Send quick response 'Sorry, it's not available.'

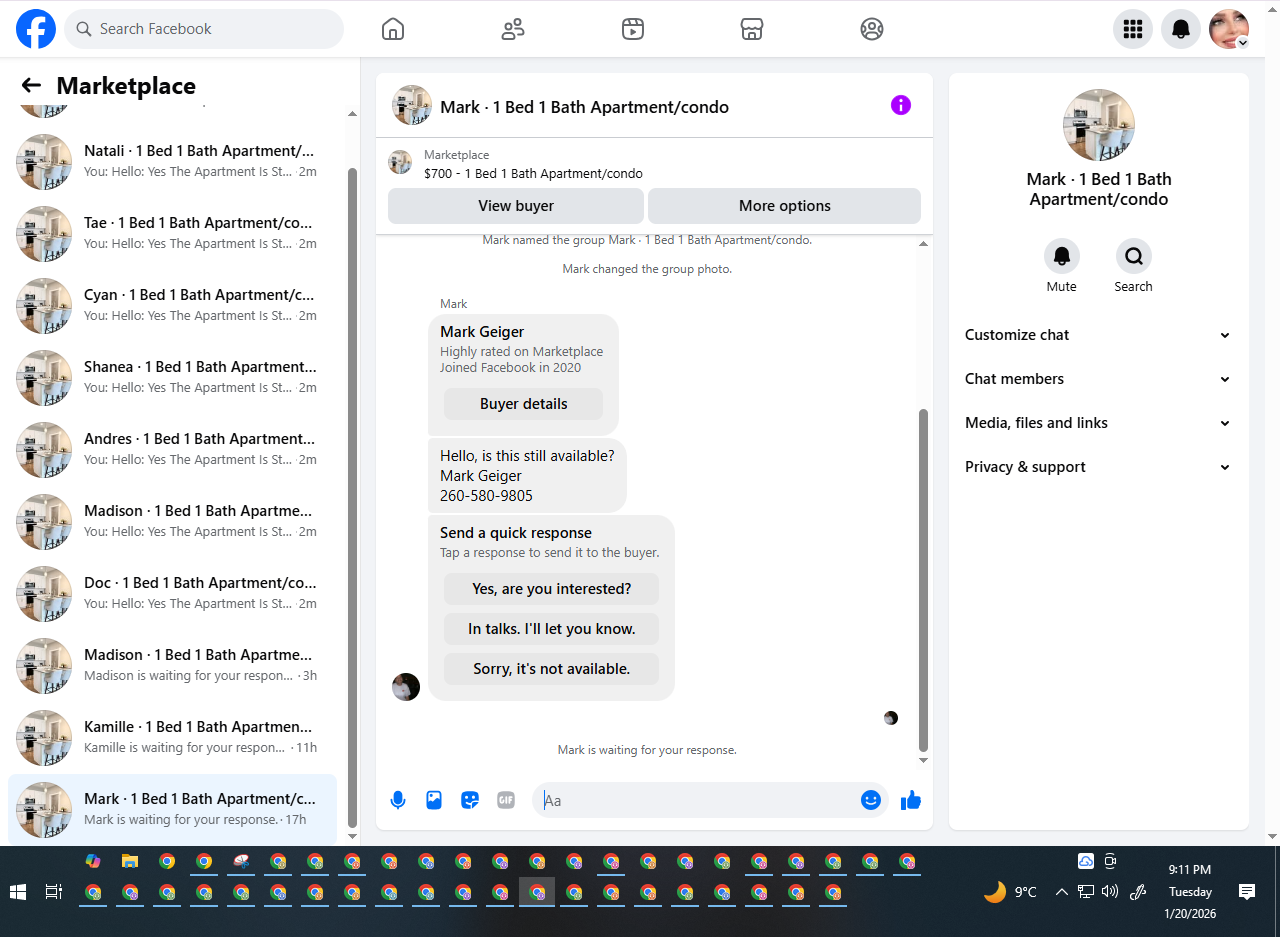551,669
